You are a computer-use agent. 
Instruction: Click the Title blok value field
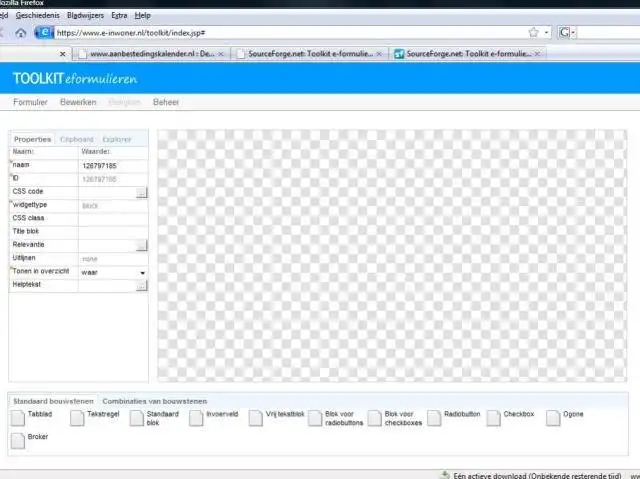tap(113, 232)
